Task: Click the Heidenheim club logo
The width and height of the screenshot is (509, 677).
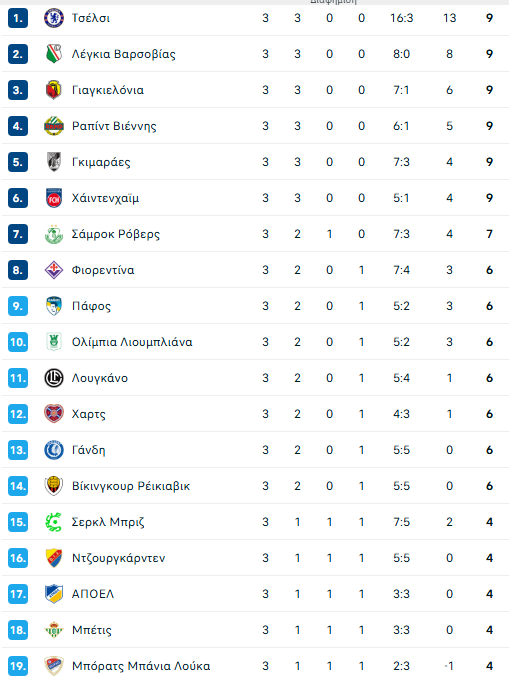Action: click(54, 198)
